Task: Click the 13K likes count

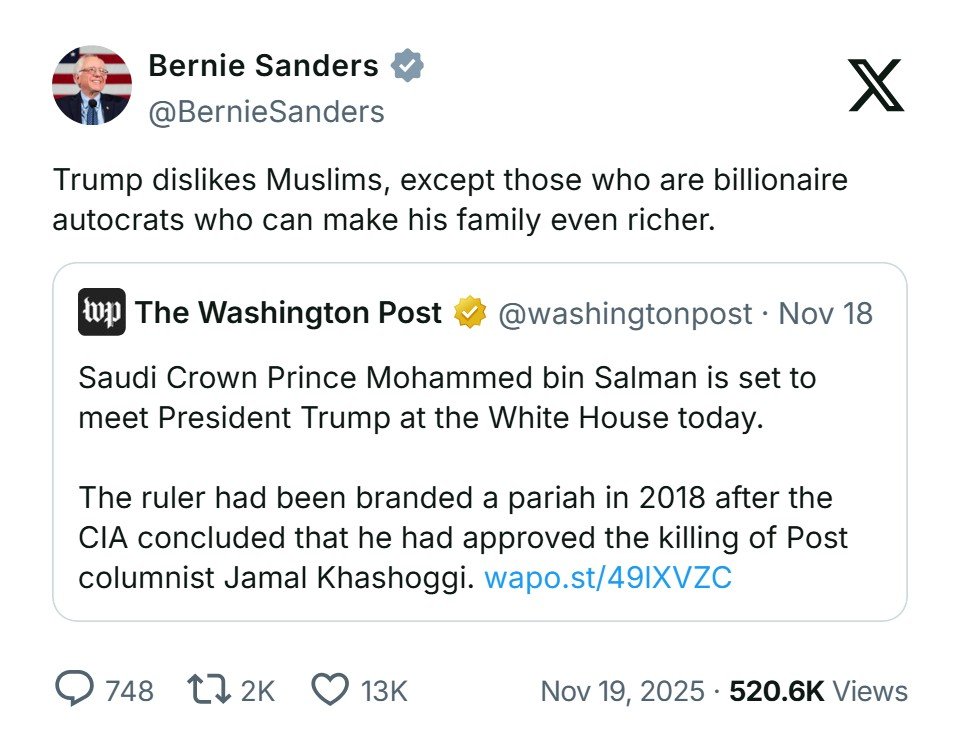Action: tap(384, 691)
